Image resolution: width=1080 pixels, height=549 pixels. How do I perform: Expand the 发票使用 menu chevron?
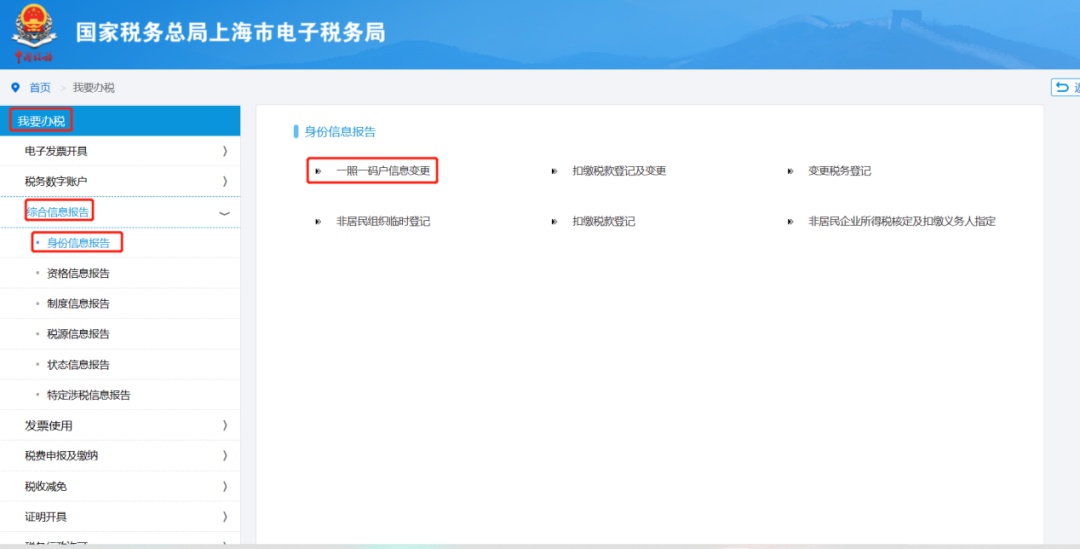pos(224,426)
